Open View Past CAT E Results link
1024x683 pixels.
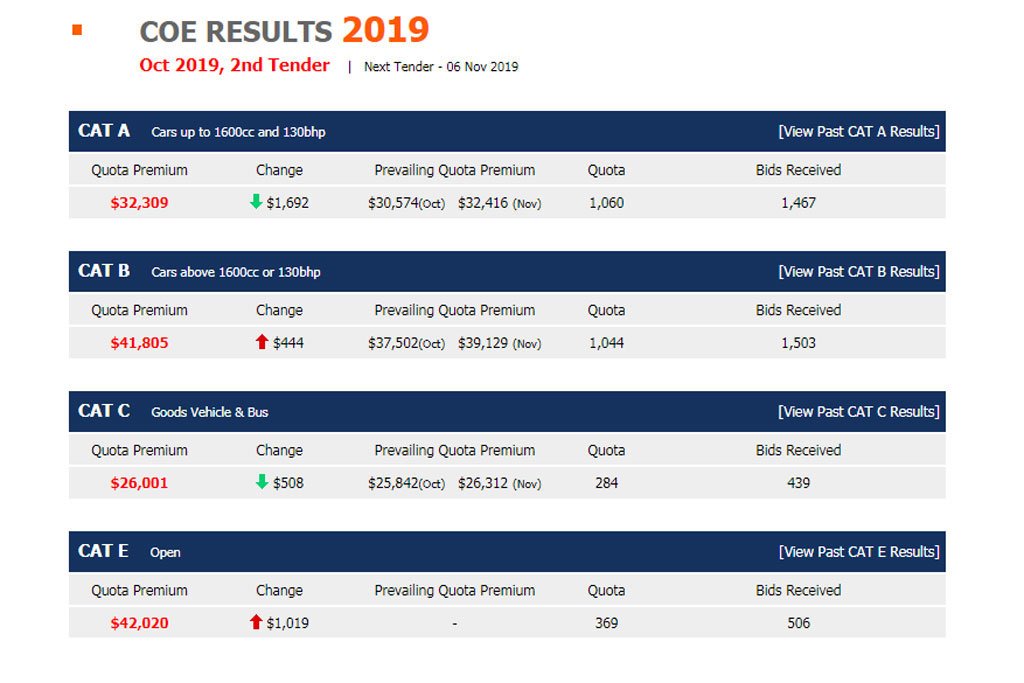tap(859, 552)
